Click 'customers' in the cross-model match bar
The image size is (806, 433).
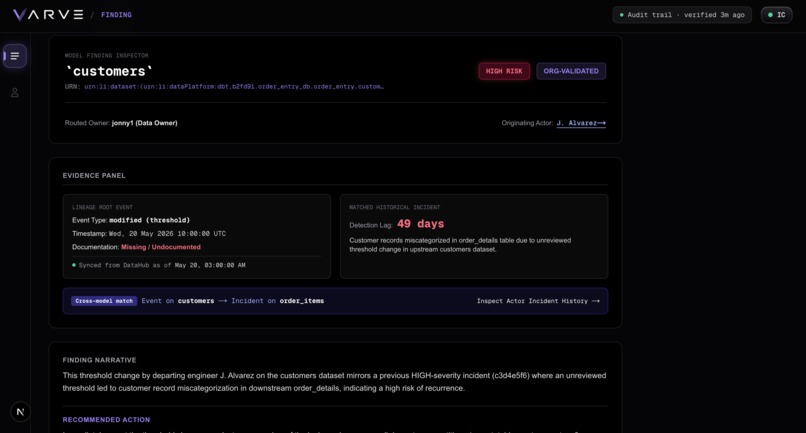[x=196, y=301]
